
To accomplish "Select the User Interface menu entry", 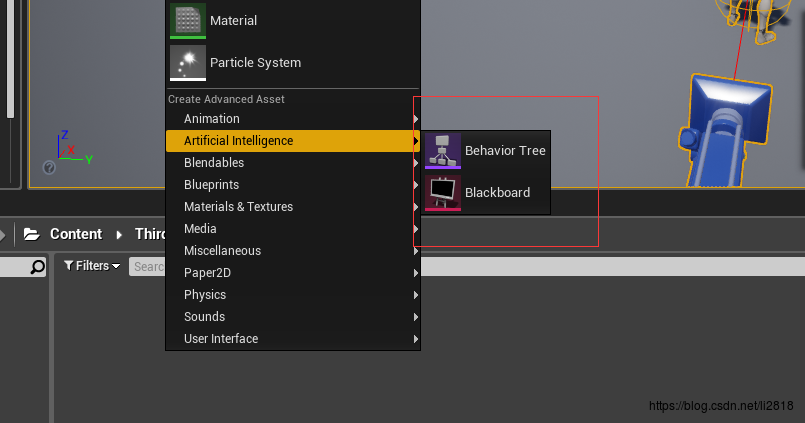I will click(220, 339).
